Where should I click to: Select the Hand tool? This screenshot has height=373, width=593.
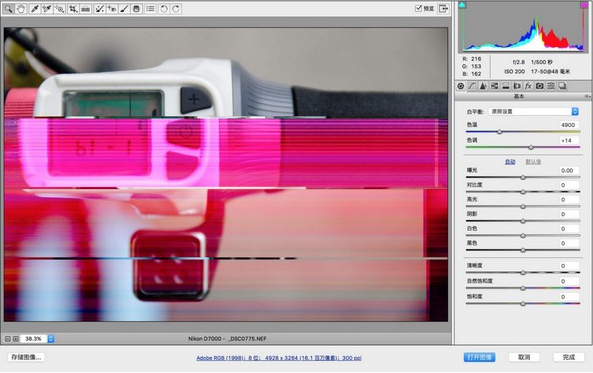[x=20, y=9]
